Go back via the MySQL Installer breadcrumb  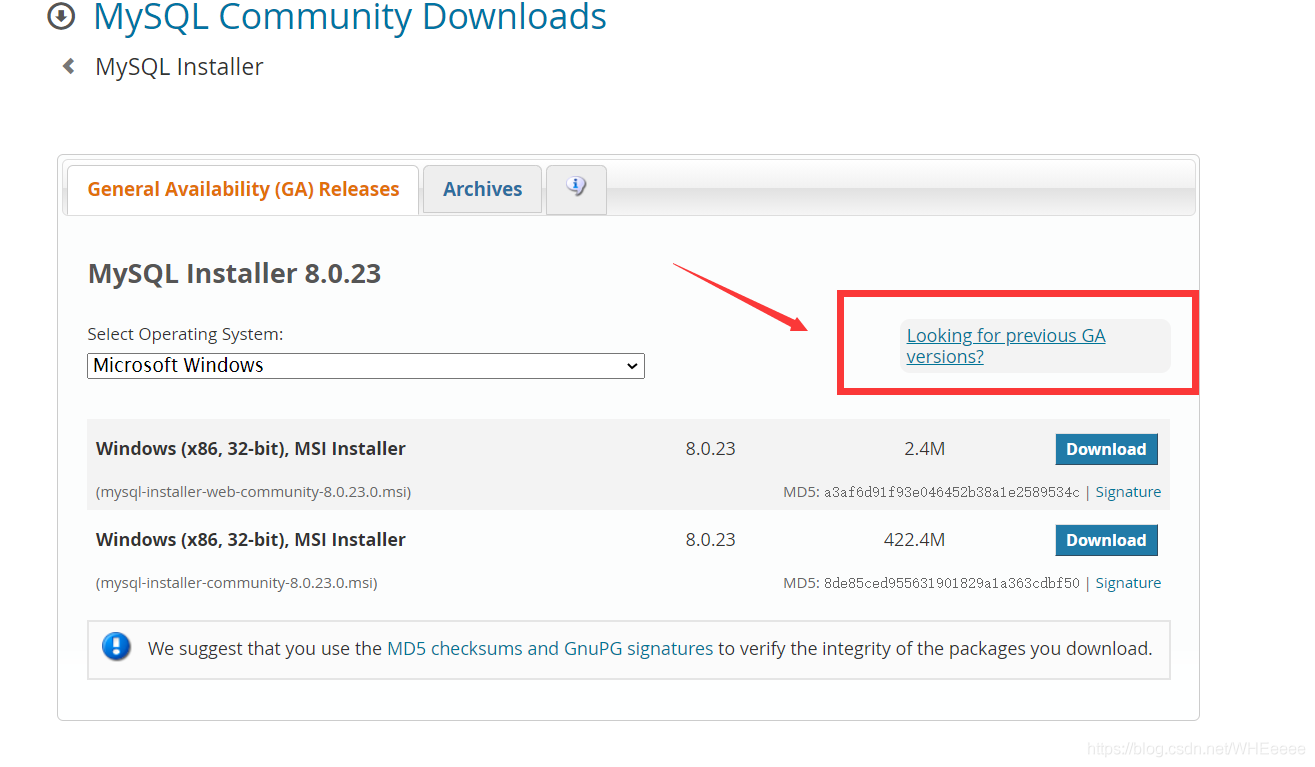(x=179, y=67)
